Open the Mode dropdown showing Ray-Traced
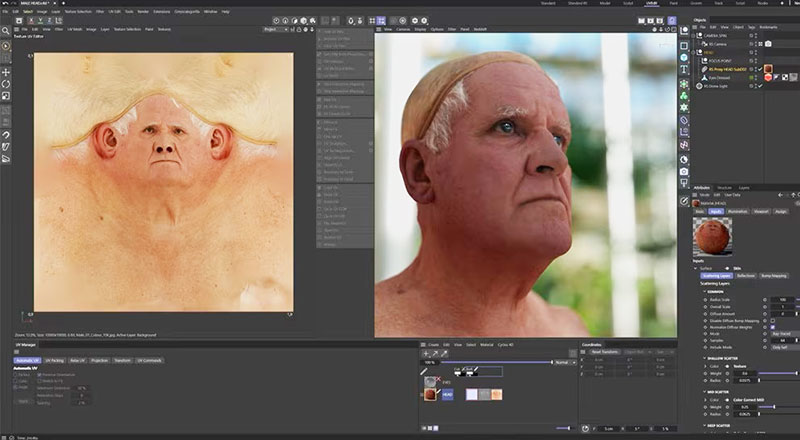Screen dimensions: 800x440 (780, 334)
